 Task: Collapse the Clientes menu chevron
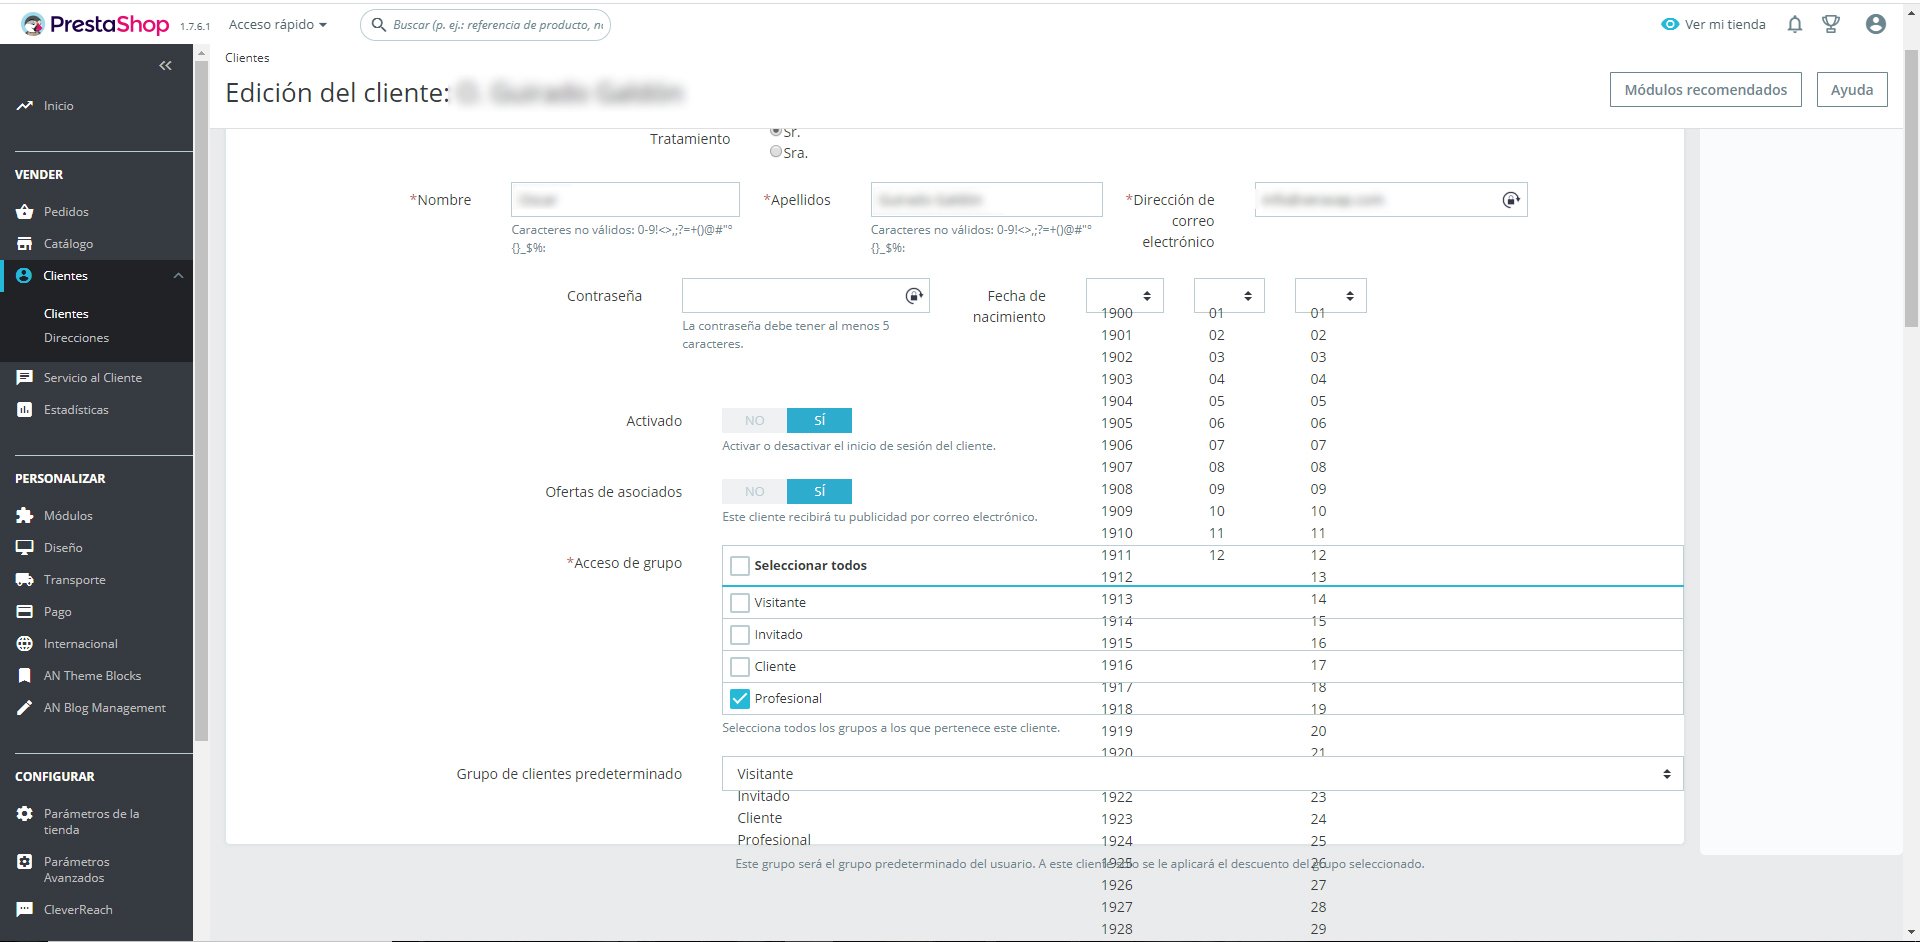pyautogui.click(x=178, y=276)
